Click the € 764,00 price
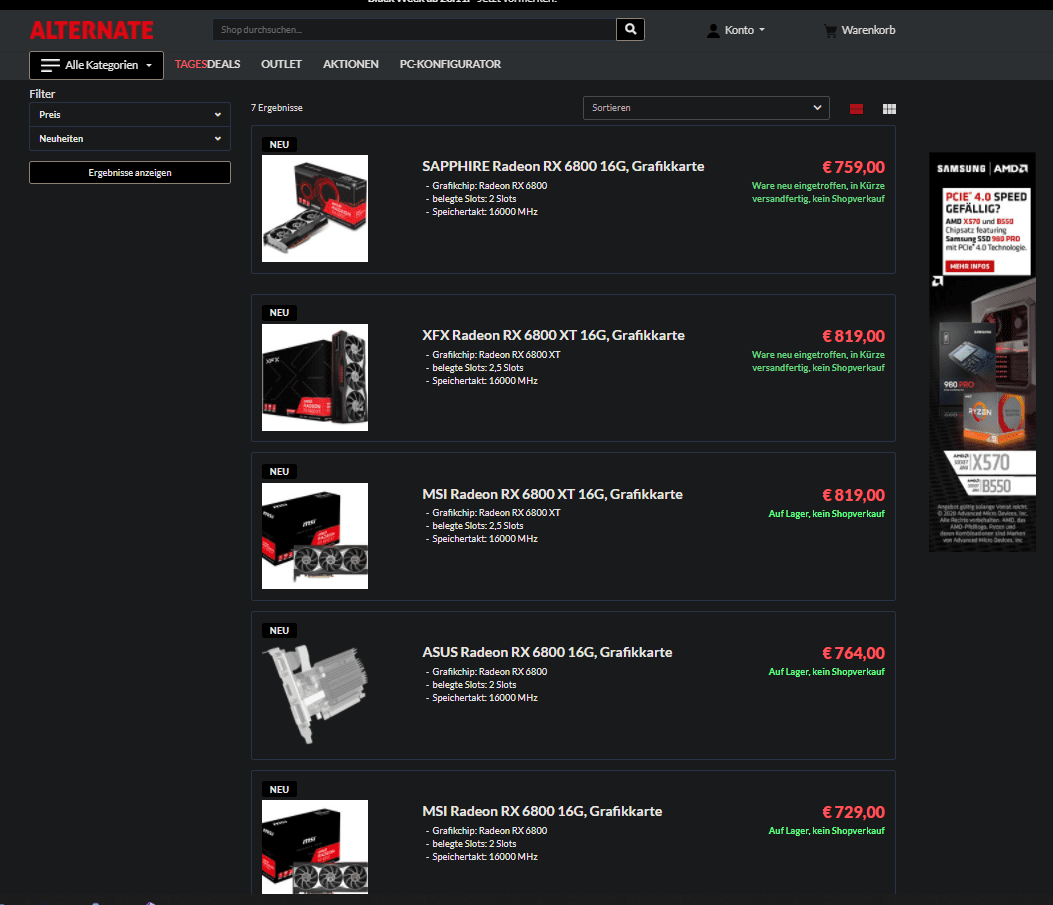This screenshot has width=1053, height=905. [x=854, y=653]
